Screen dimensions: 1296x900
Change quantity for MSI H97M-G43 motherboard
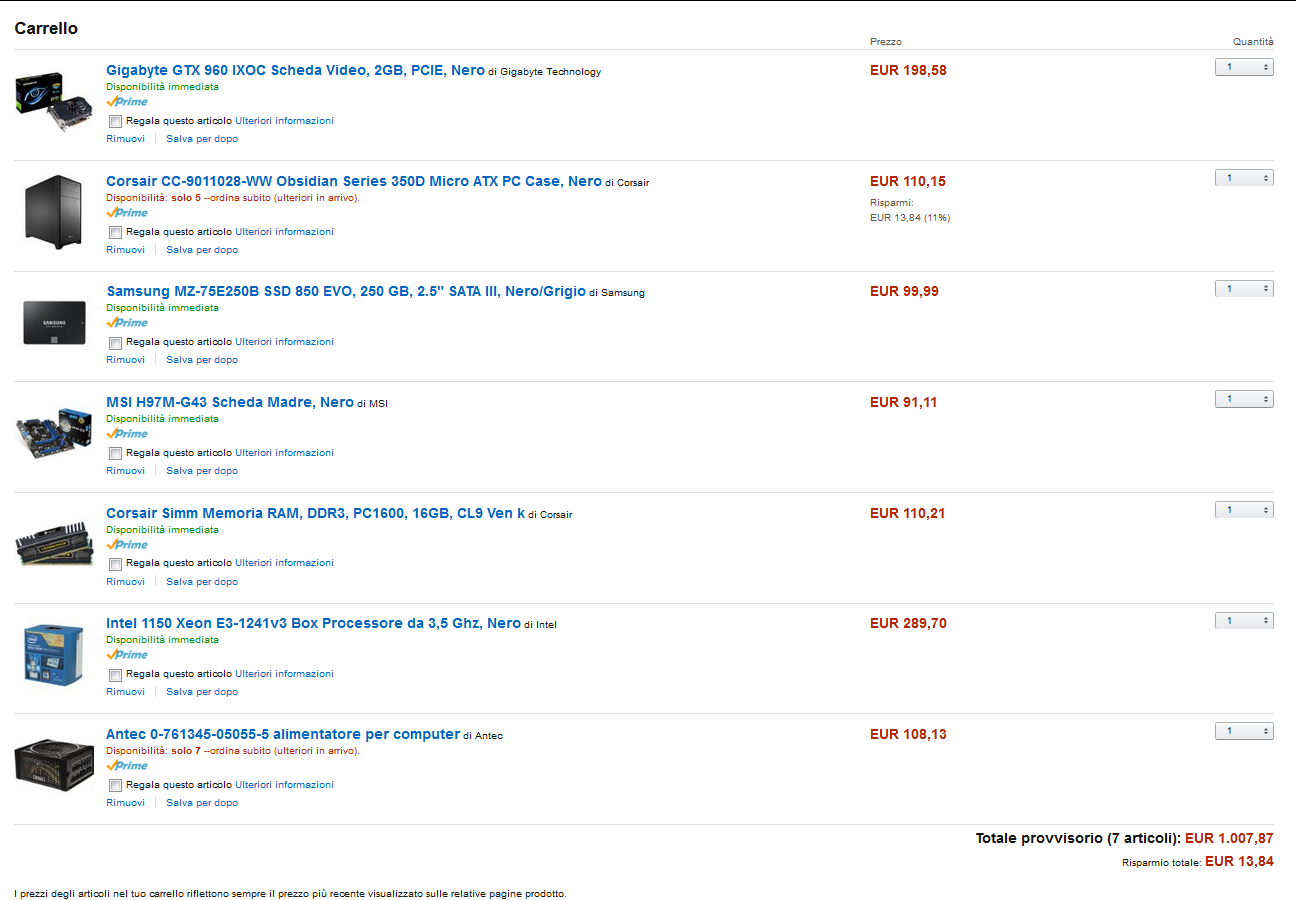click(1244, 399)
